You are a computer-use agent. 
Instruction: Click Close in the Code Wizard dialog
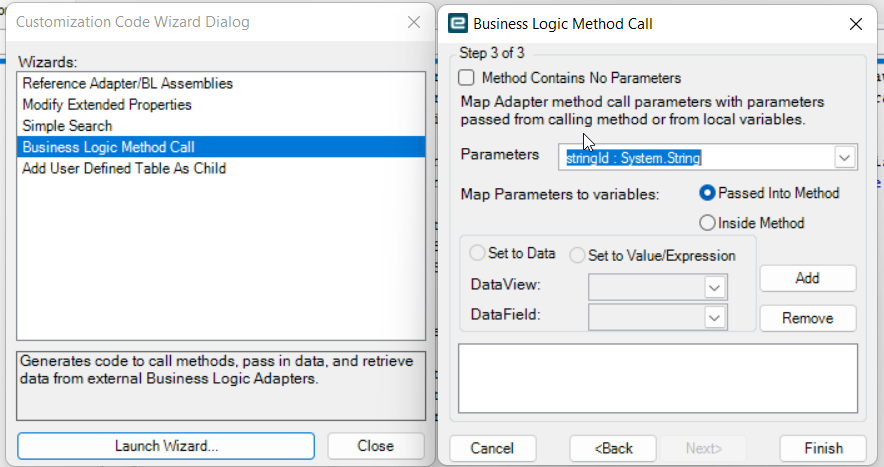375,446
